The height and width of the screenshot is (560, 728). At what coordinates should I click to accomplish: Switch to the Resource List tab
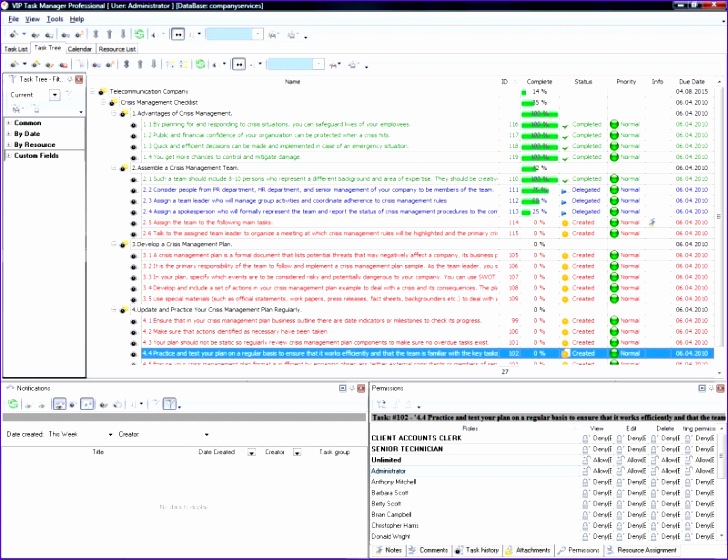(x=117, y=49)
